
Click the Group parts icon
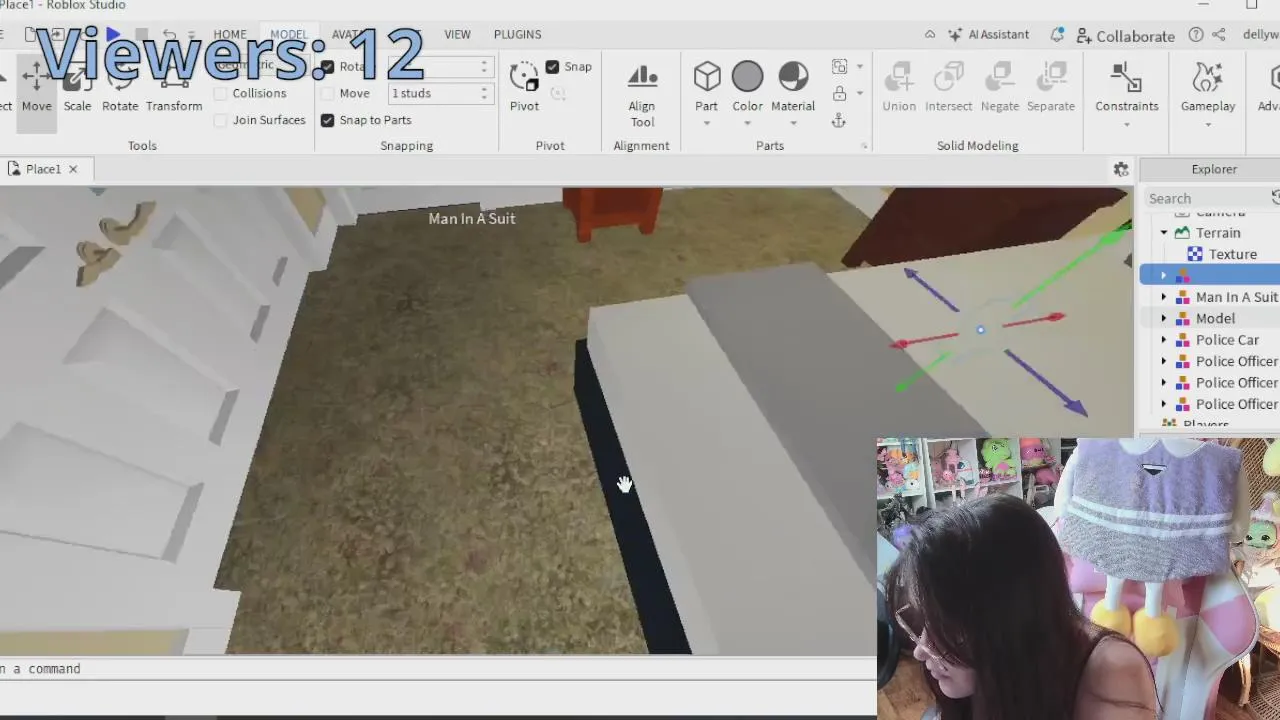point(839,67)
